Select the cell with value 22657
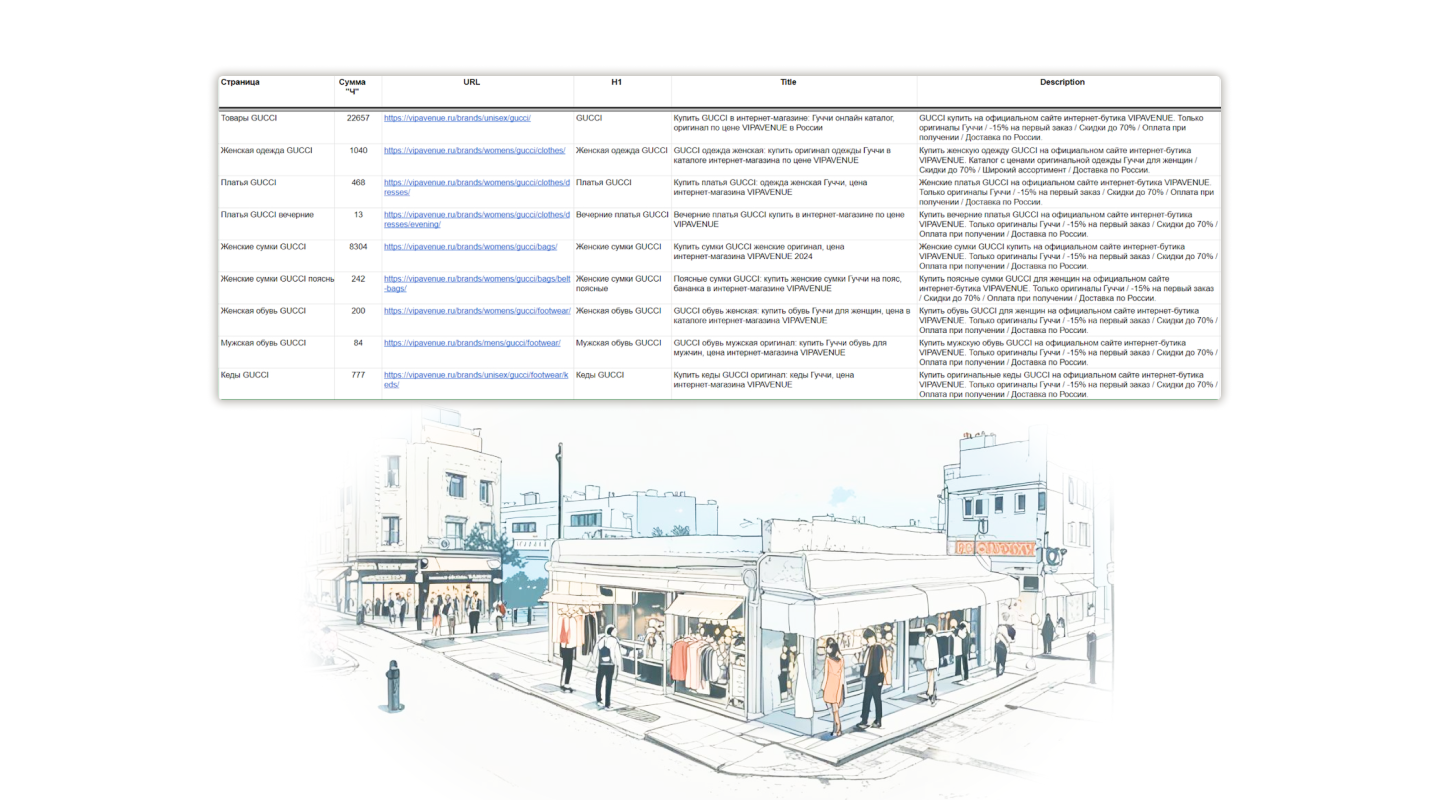Screen dimensions: 1440x800 [358, 118]
